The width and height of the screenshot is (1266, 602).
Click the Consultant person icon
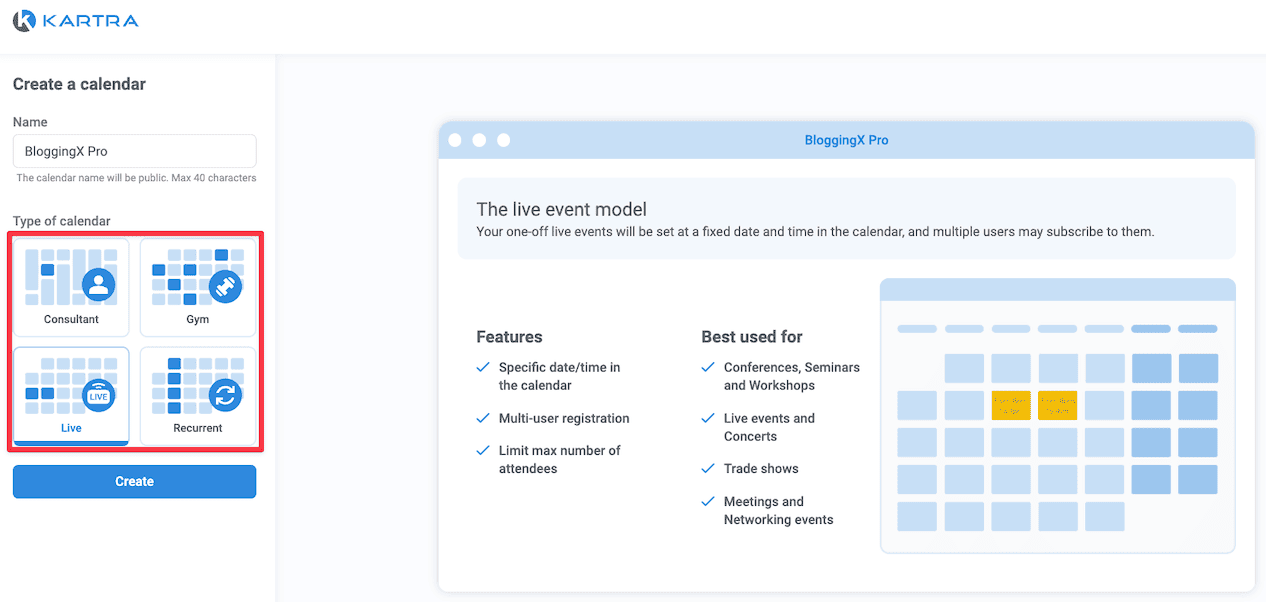98,285
